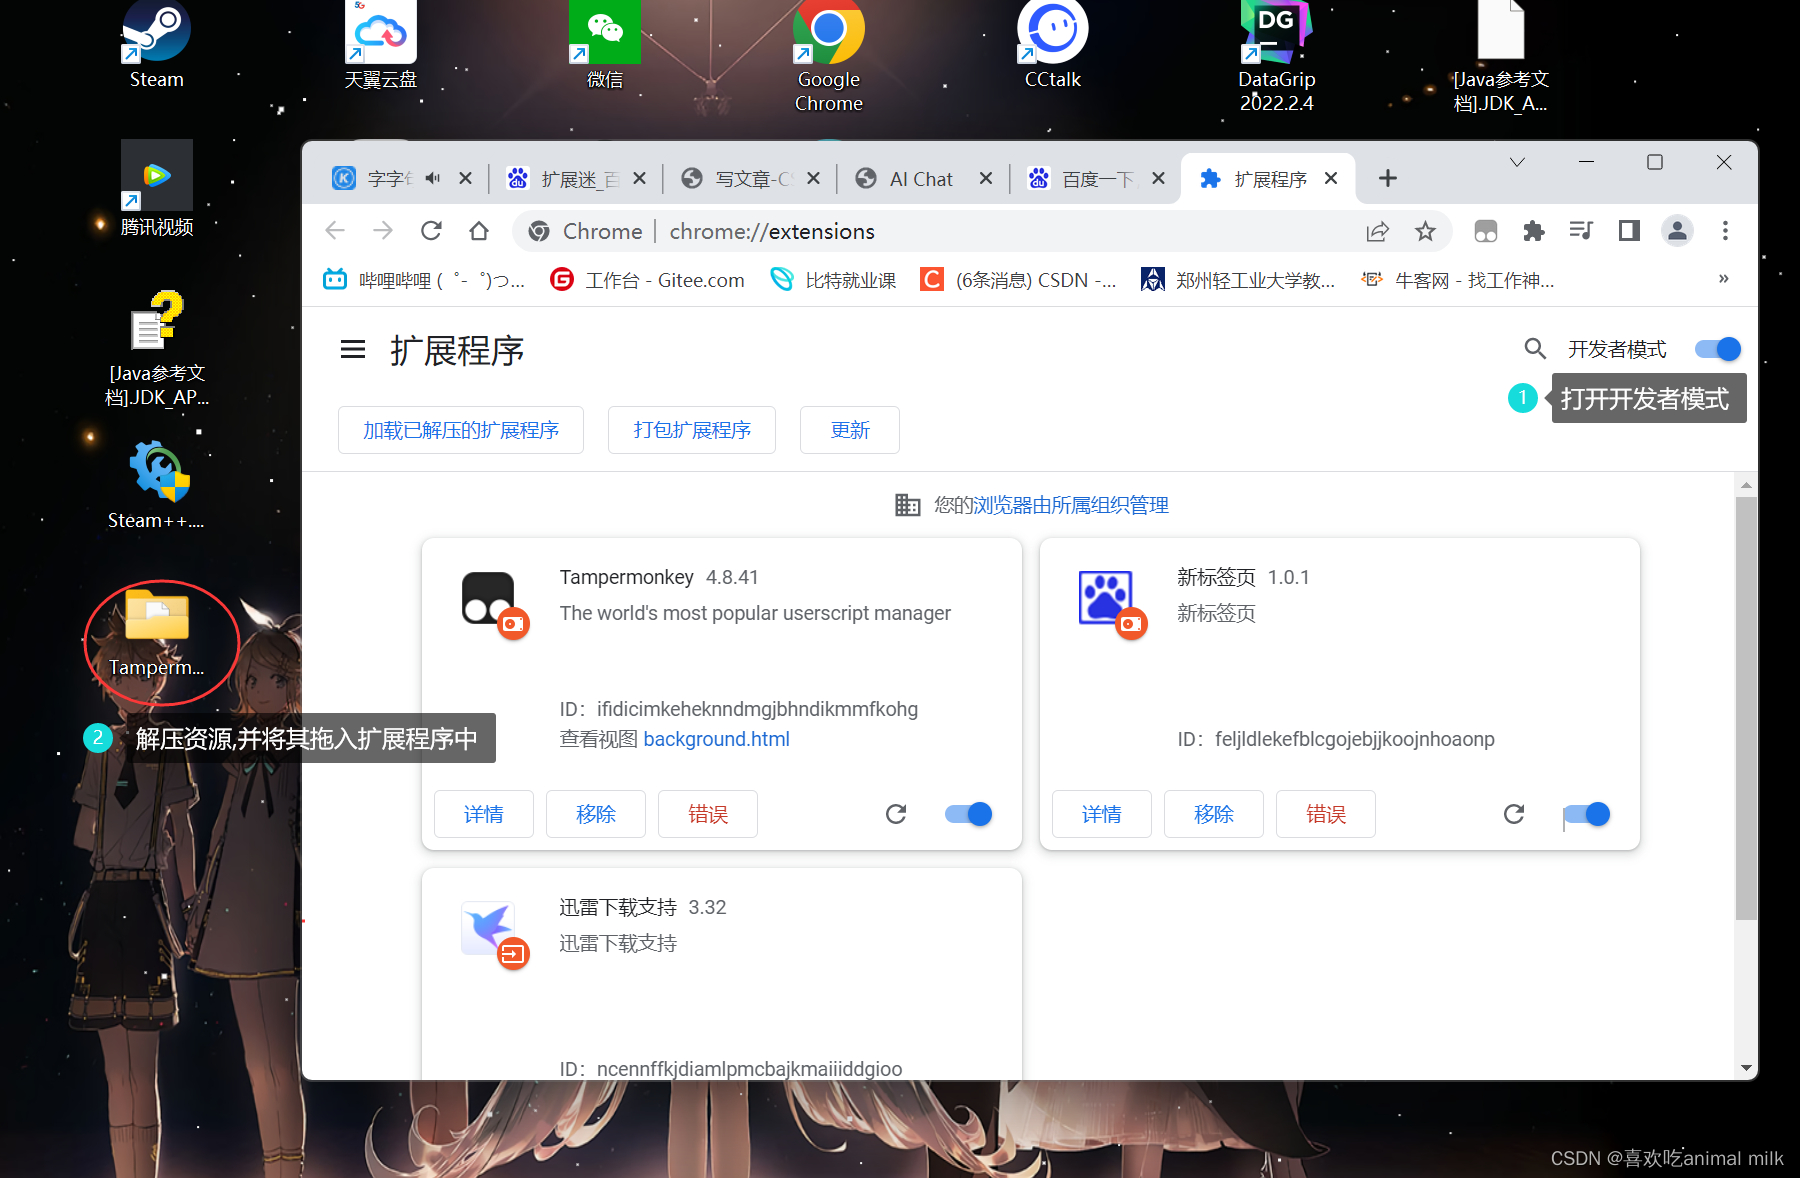Viewport: 1800px width, 1178px height.
Task: Open the 哔哩哔哩 bookmark
Action: [x=424, y=280]
